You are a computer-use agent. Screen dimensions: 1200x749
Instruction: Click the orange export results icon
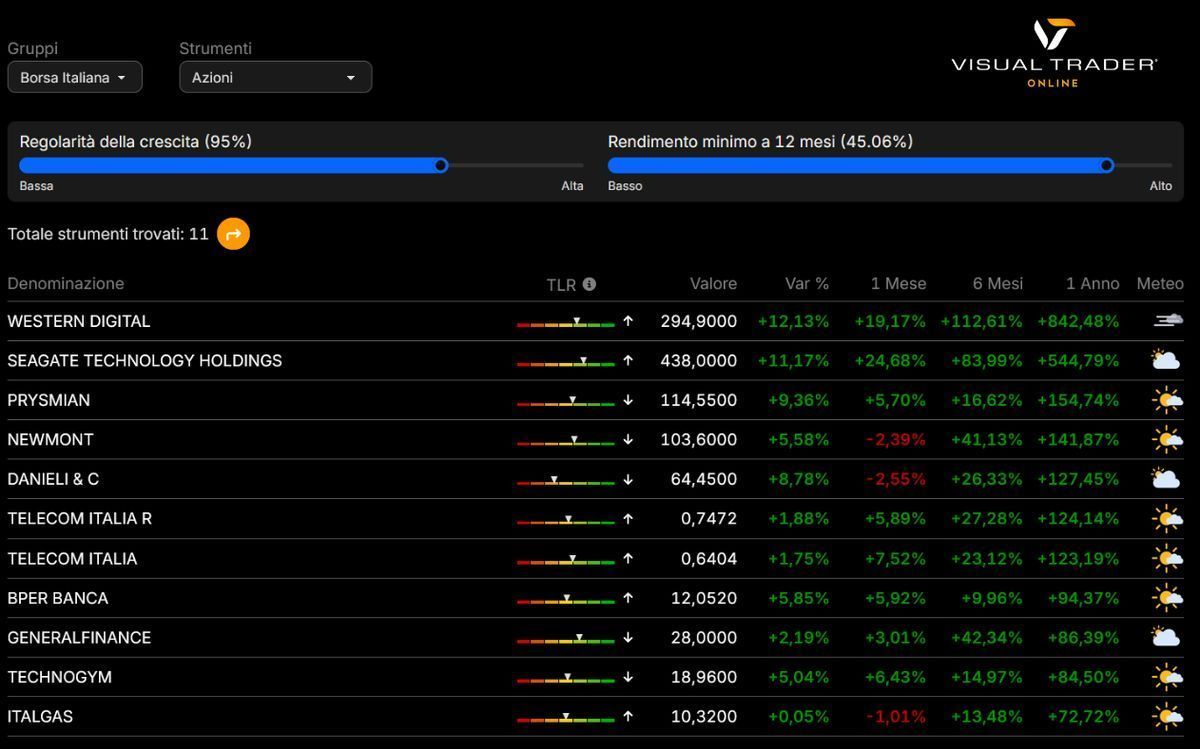click(232, 234)
